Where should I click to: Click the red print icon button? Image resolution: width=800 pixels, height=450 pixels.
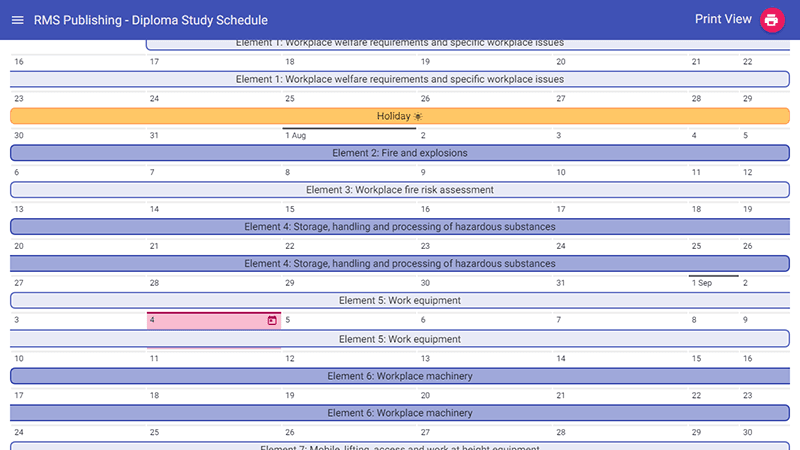click(772, 20)
